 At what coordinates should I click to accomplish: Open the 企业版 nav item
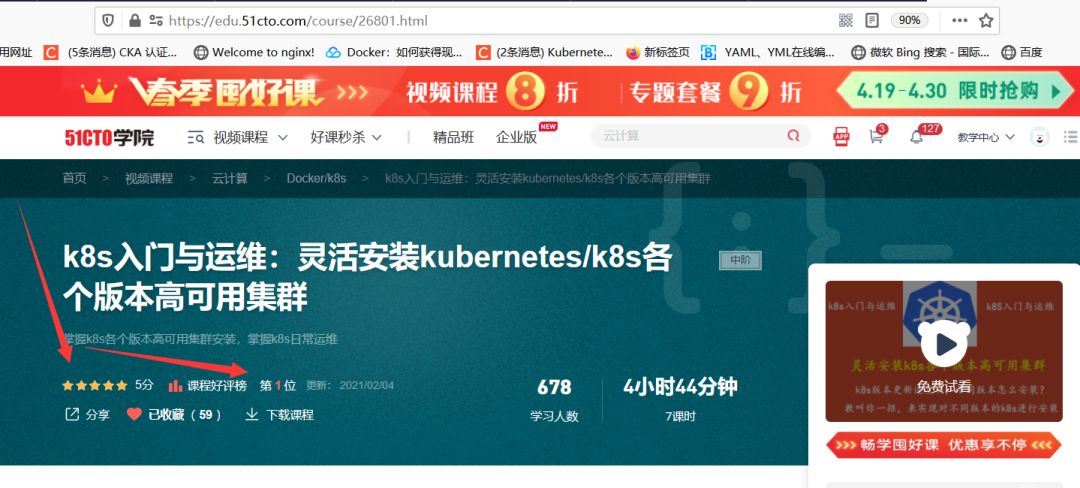(x=517, y=137)
